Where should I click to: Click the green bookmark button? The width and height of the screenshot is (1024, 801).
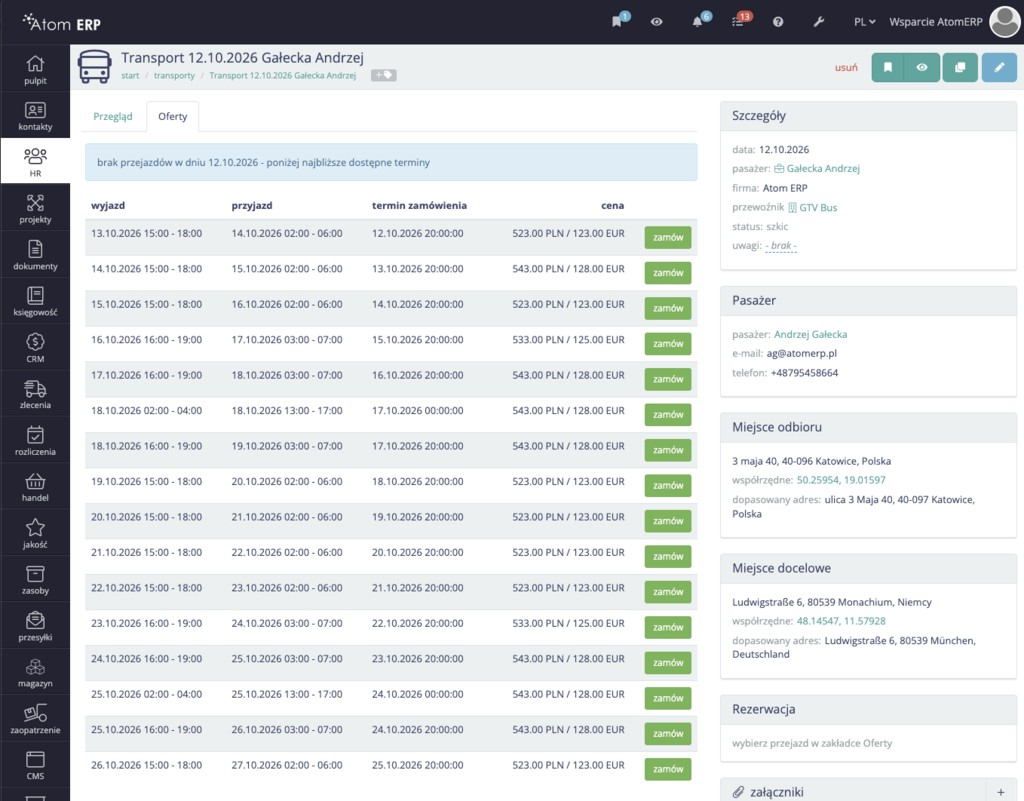click(x=888, y=67)
